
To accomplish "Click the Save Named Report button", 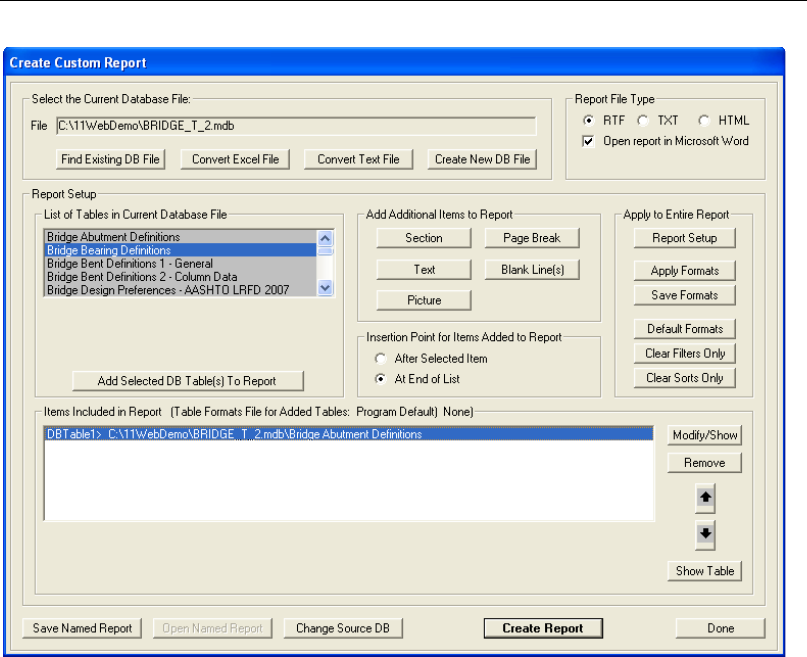I will (x=82, y=628).
